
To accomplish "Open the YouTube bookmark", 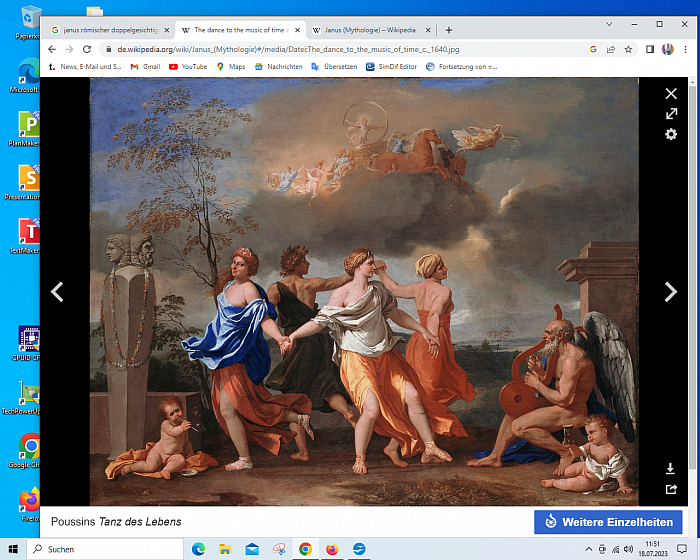I will [x=188, y=67].
